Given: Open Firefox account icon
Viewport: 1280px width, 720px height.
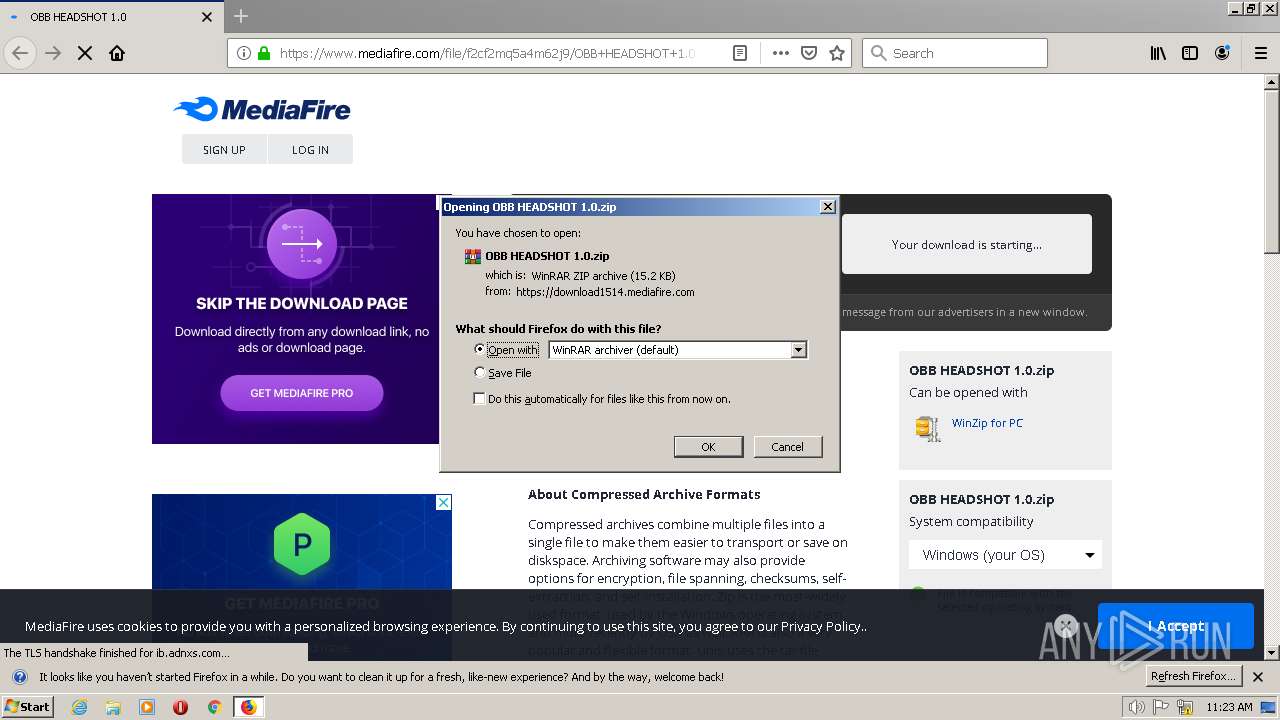Looking at the screenshot, I should (x=1222, y=53).
